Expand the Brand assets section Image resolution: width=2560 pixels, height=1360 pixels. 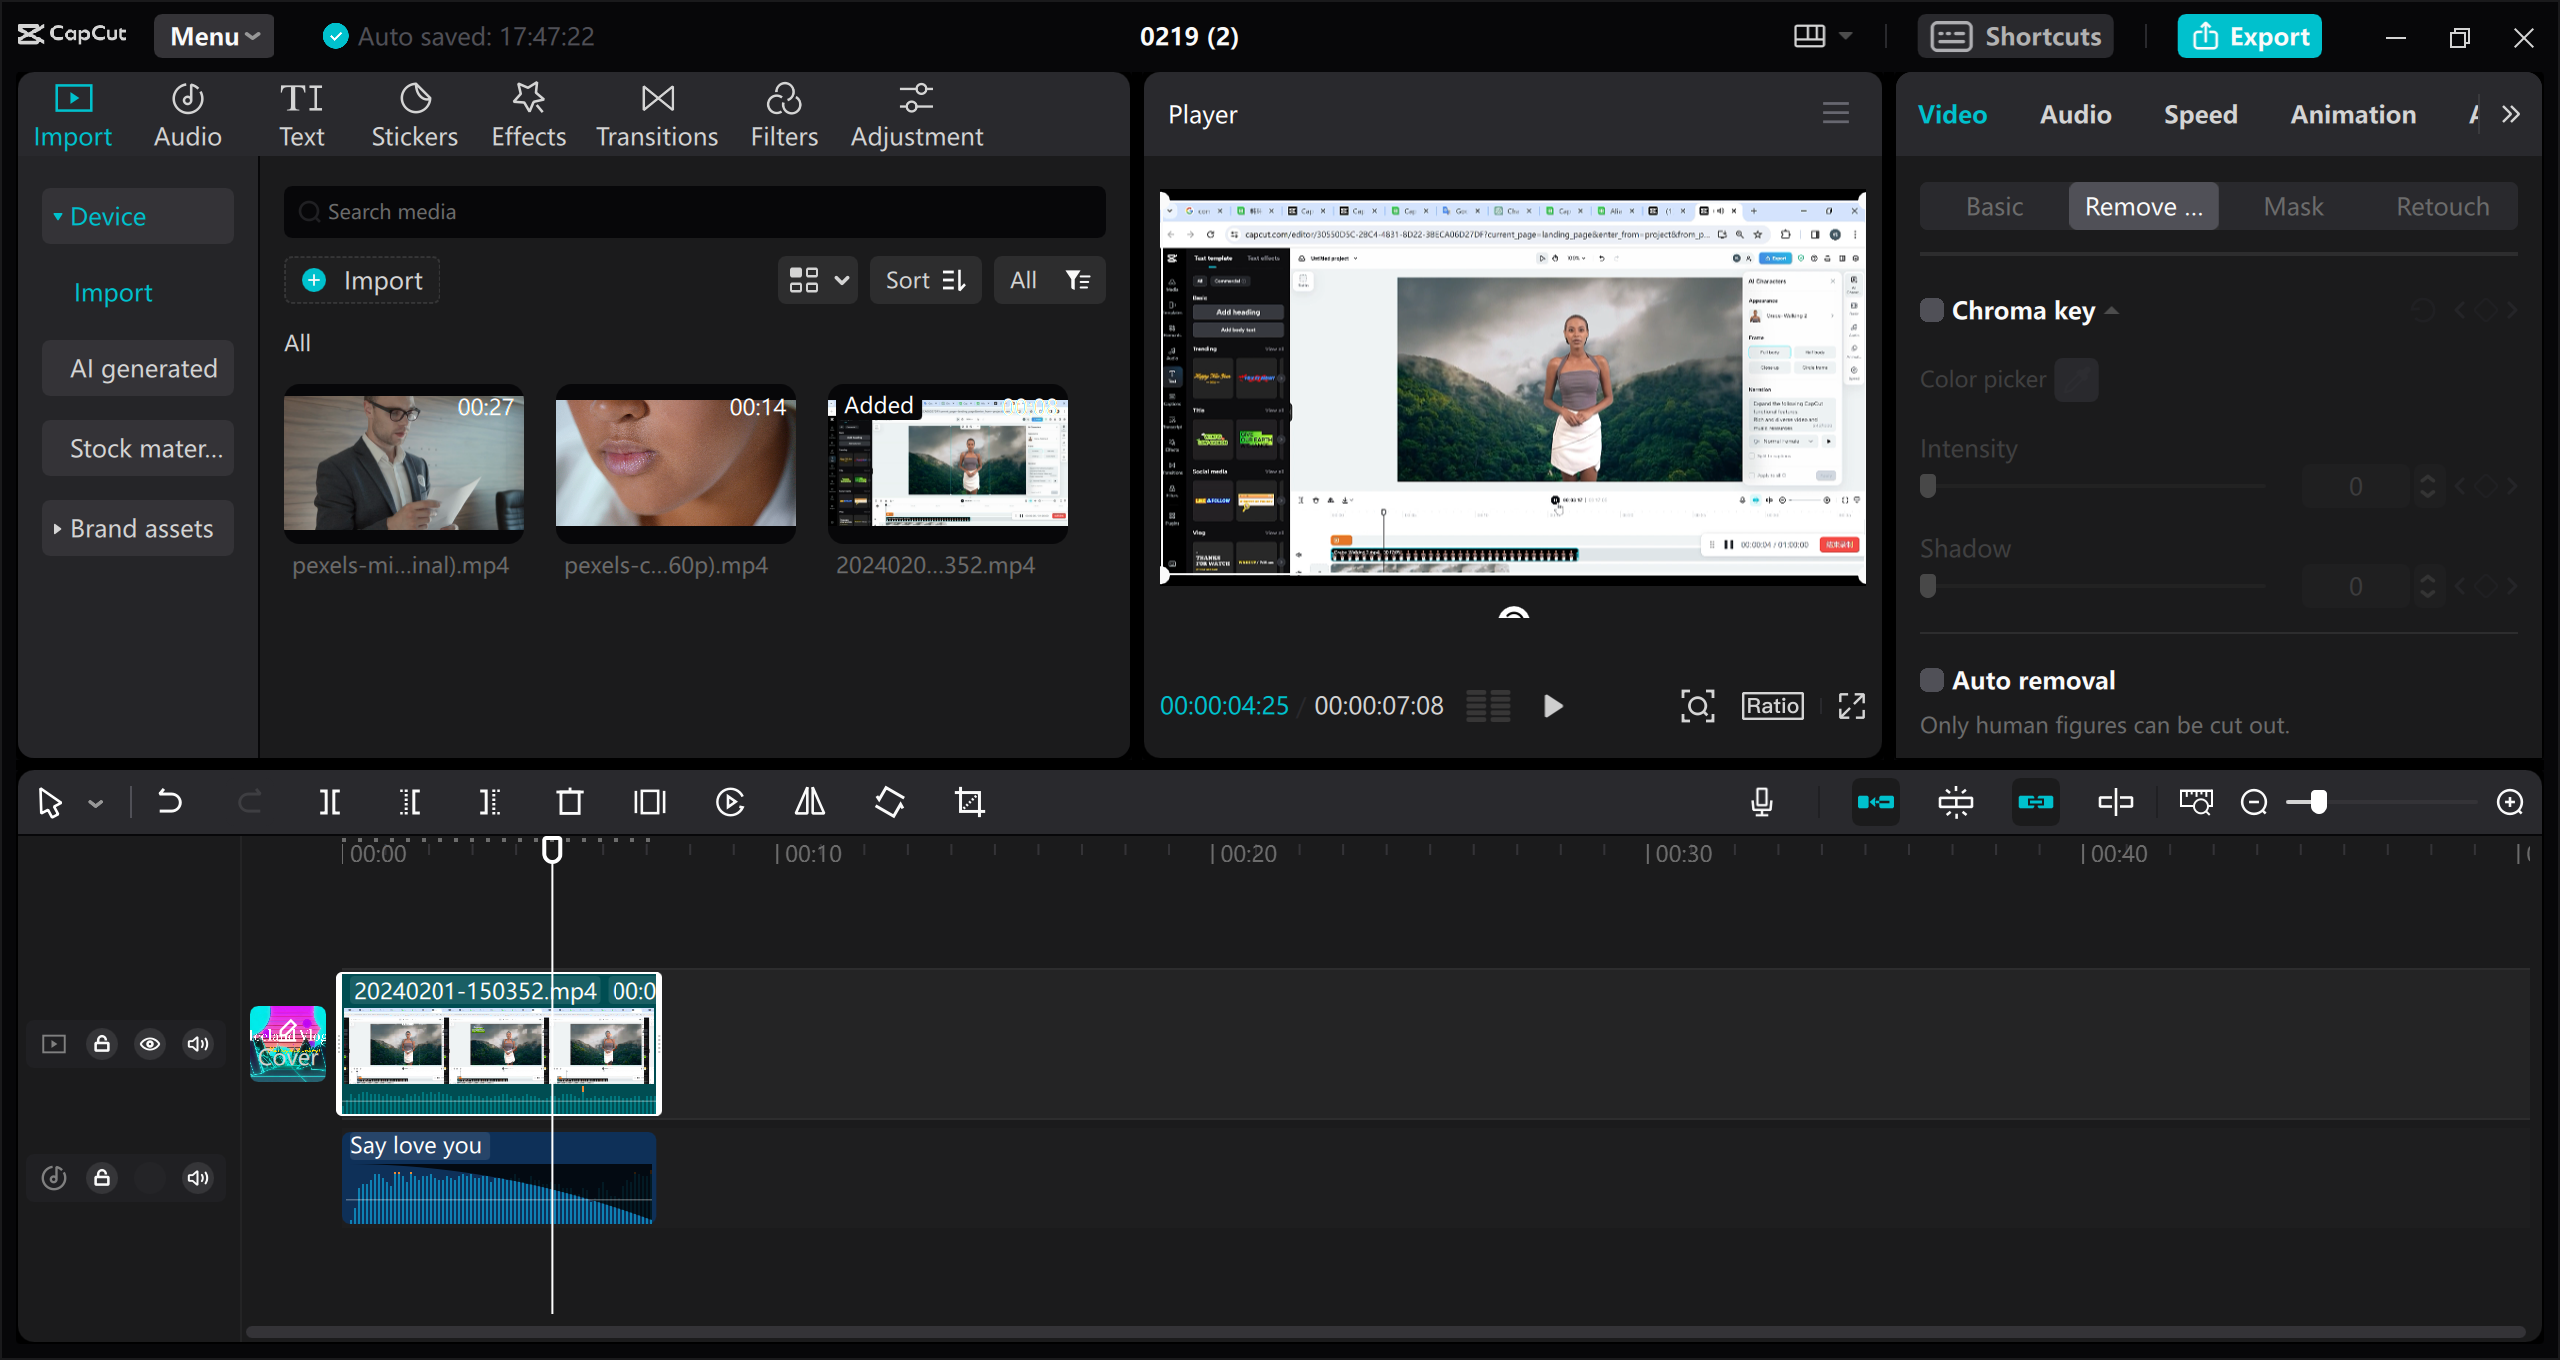tap(56, 528)
